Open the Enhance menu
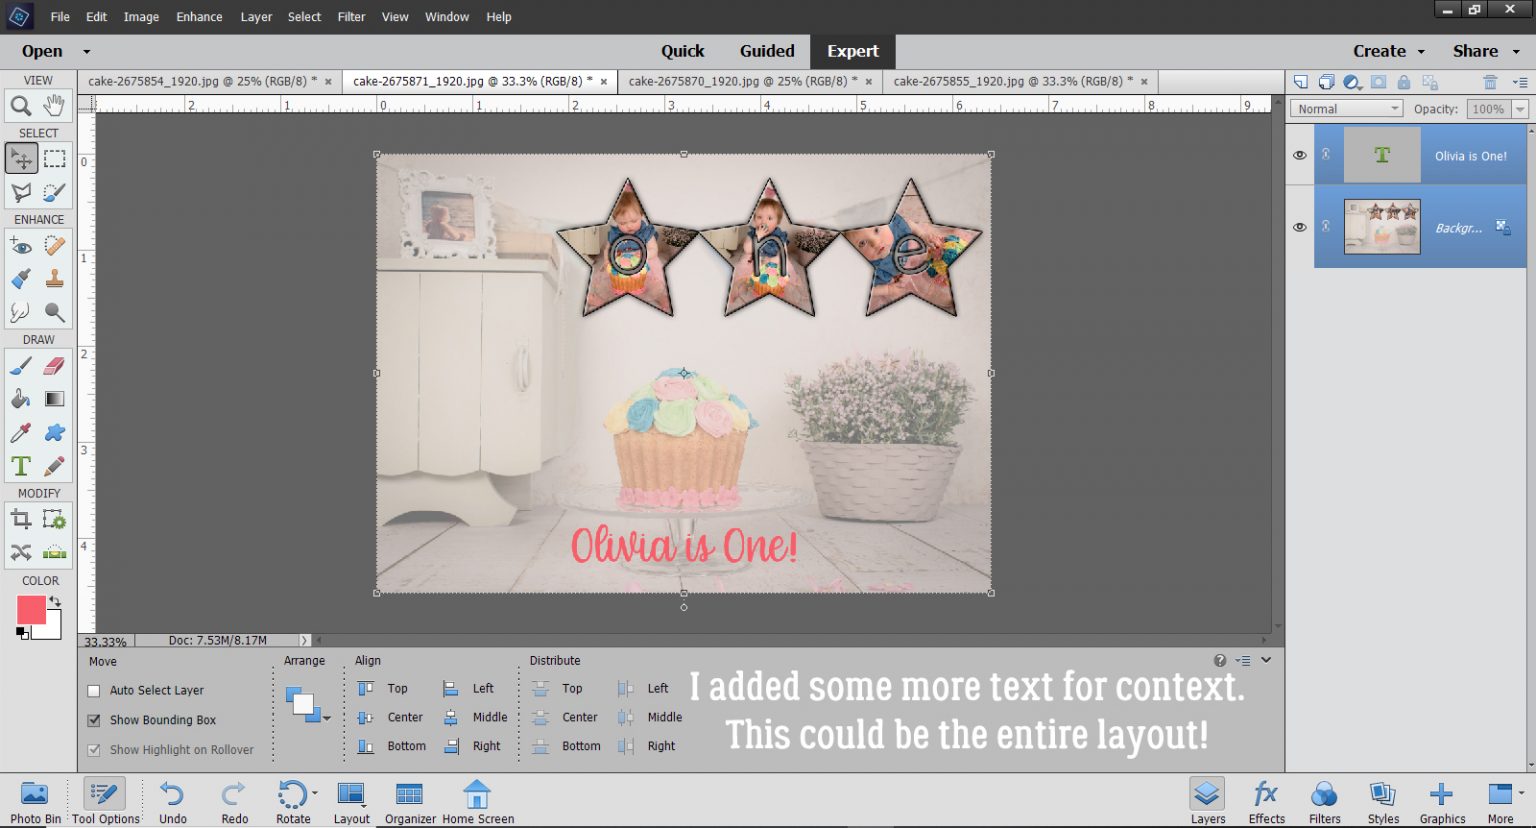The height and width of the screenshot is (828, 1536). pyautogui.click(x=198, y=16)
